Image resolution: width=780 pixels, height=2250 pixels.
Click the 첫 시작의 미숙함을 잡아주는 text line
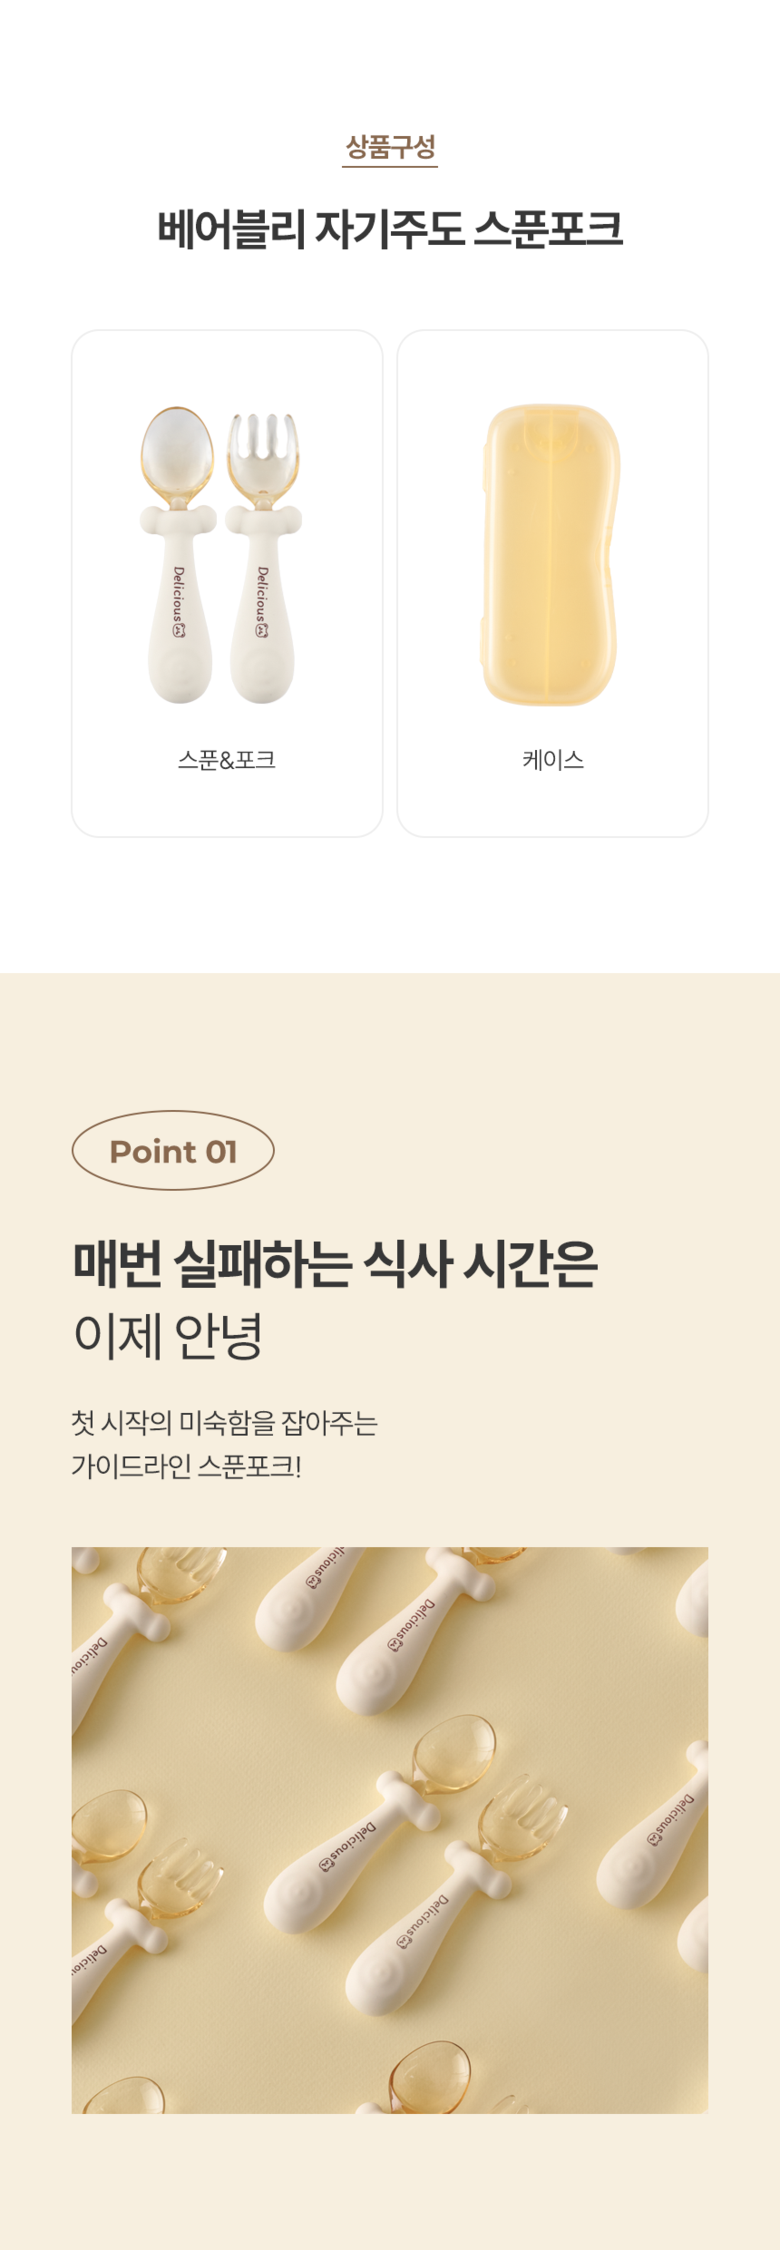tap(225, 1422)
